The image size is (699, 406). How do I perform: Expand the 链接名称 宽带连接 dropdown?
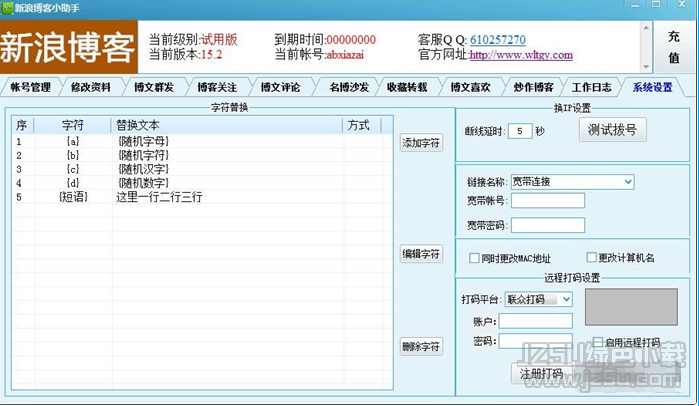click(628, 181)
